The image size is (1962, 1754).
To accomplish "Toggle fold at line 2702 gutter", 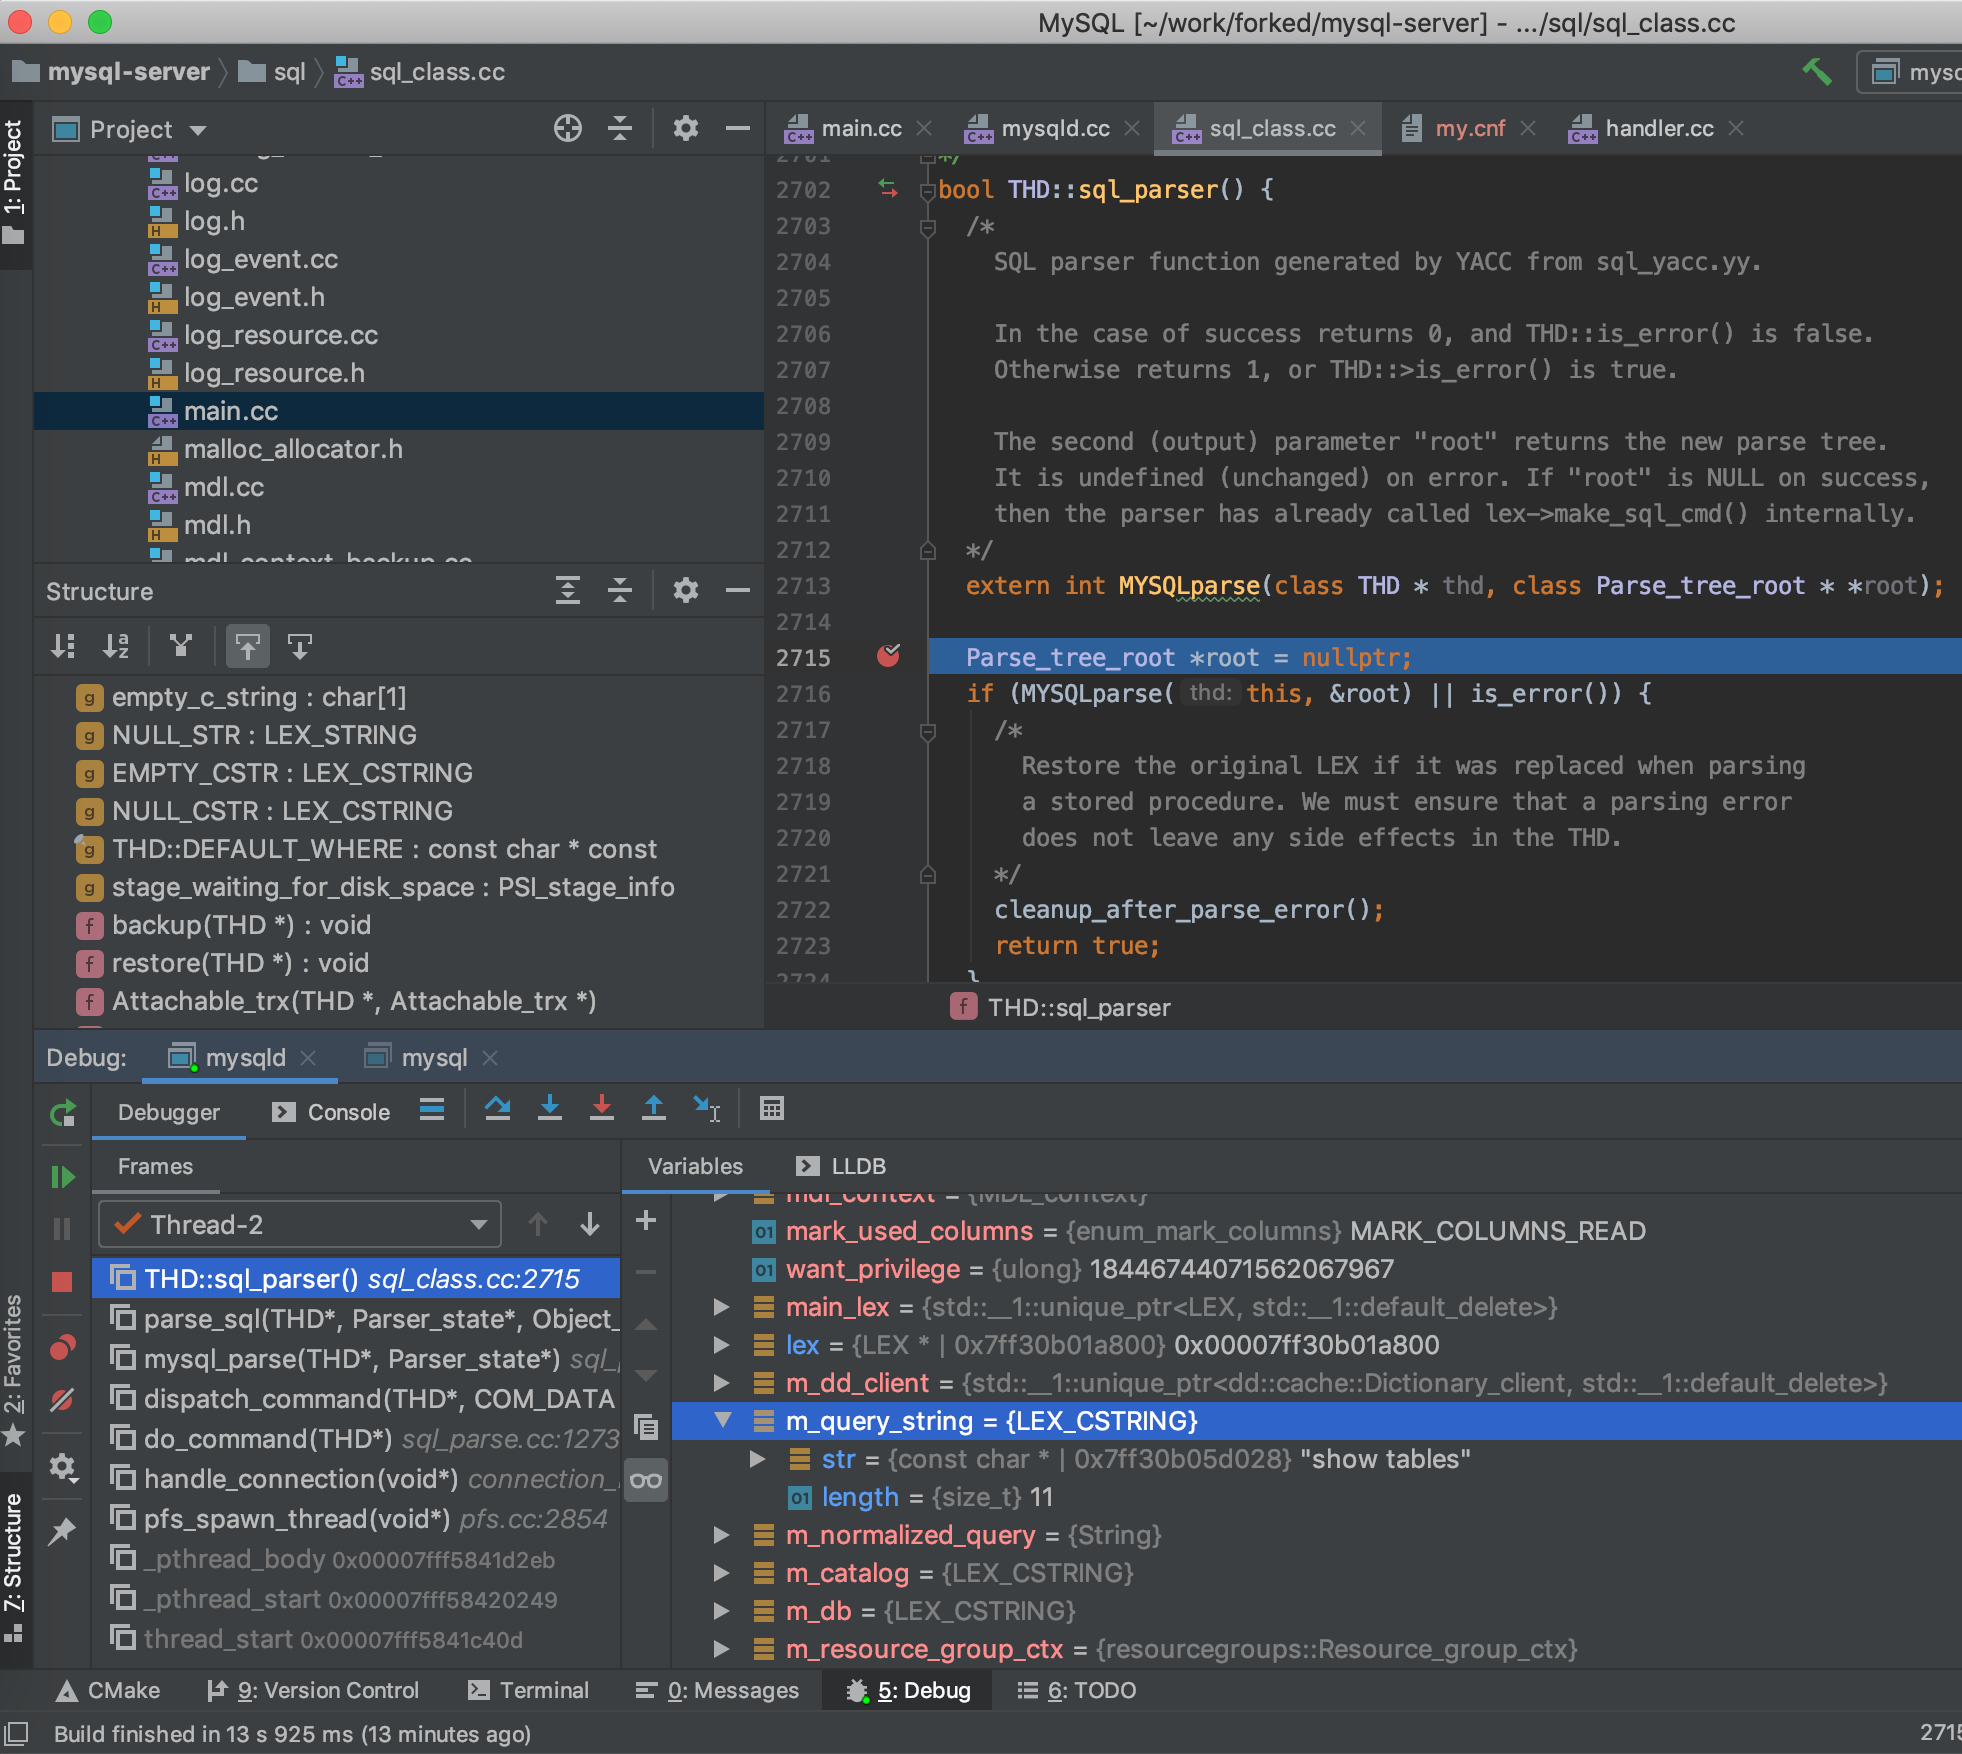I will [x=927, y=190].
